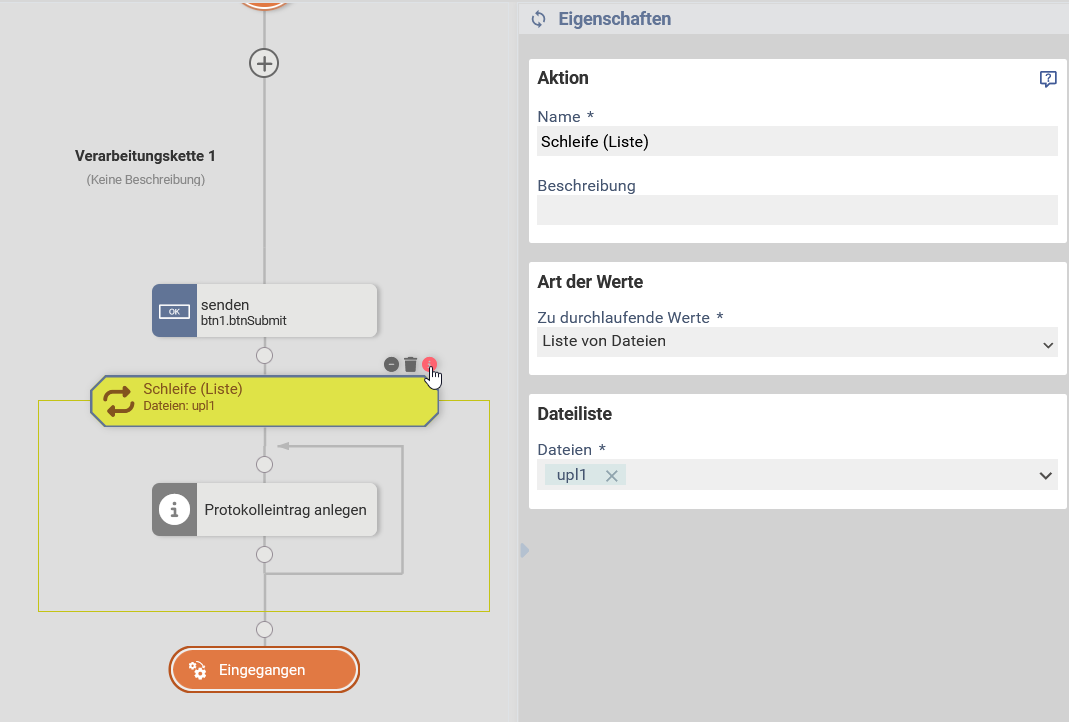Click the info icon on Protokolleintrag anlegen

[174, 509]
